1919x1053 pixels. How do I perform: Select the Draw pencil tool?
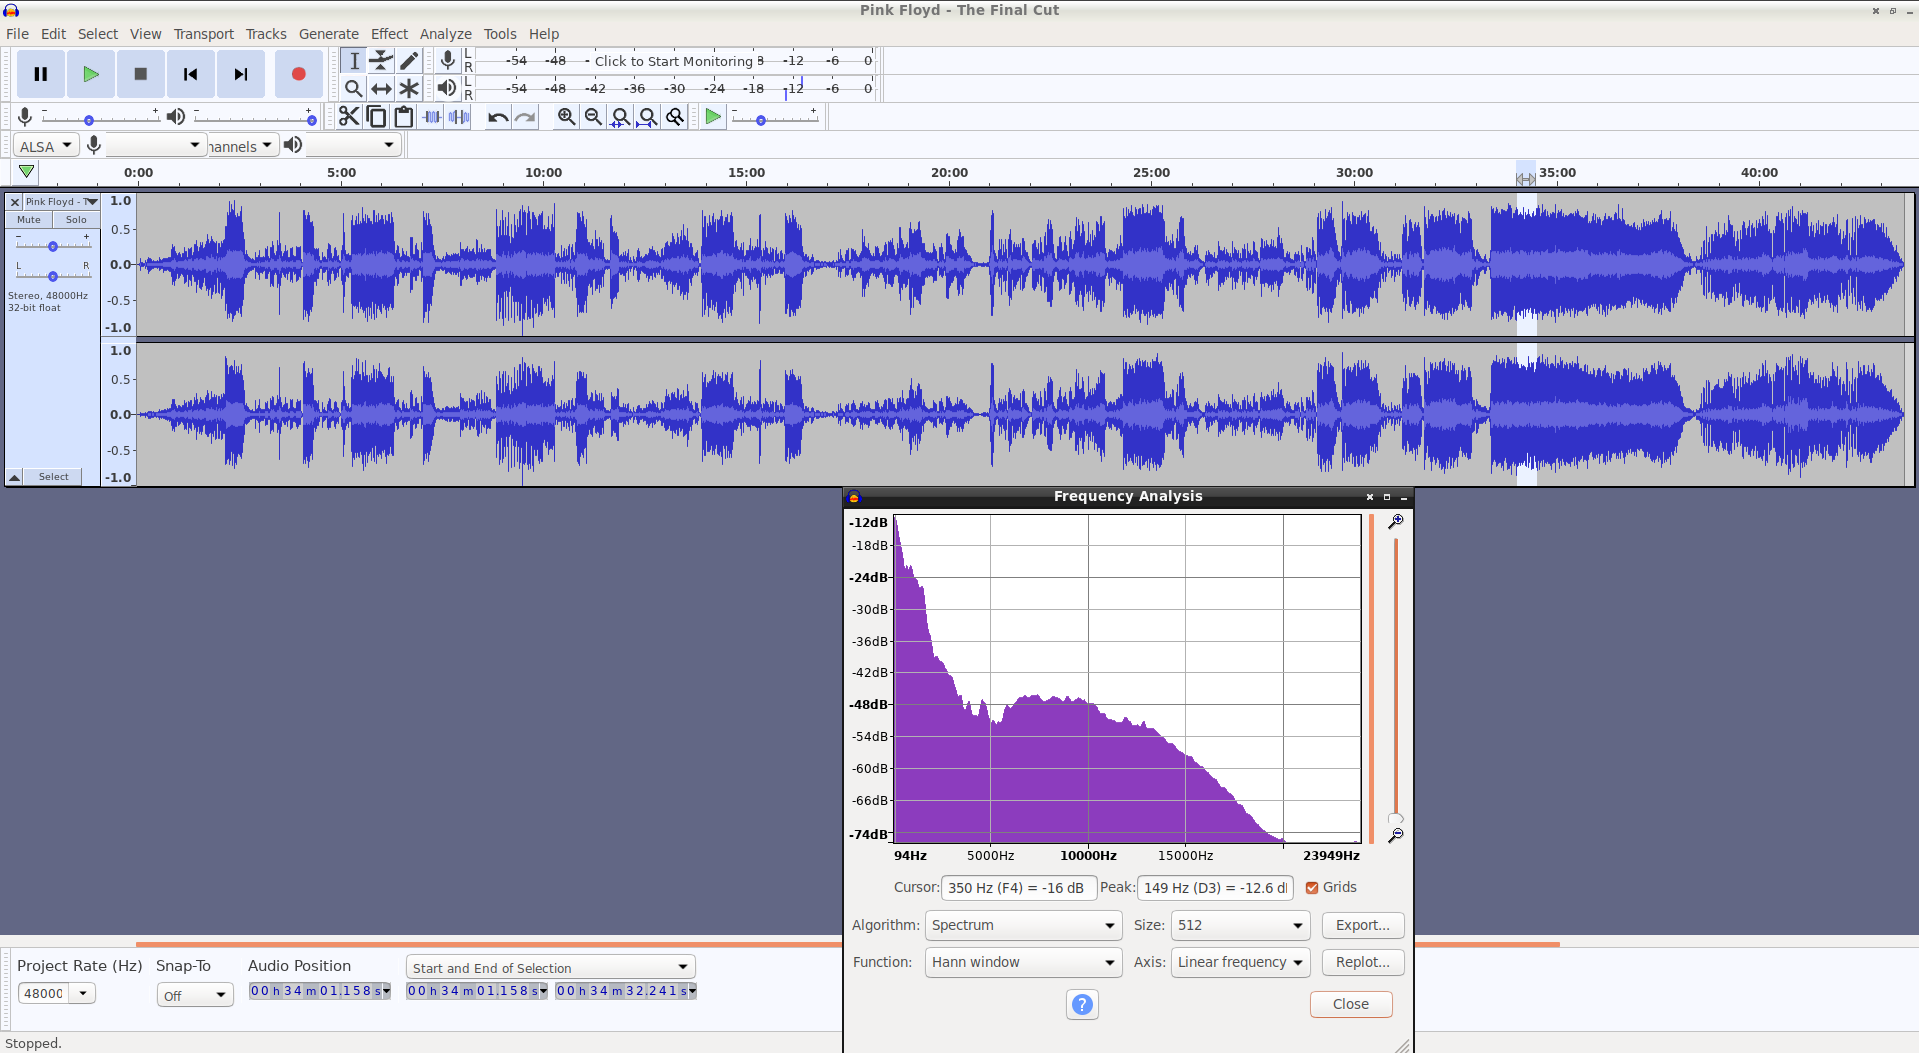(x=409, y=61)
